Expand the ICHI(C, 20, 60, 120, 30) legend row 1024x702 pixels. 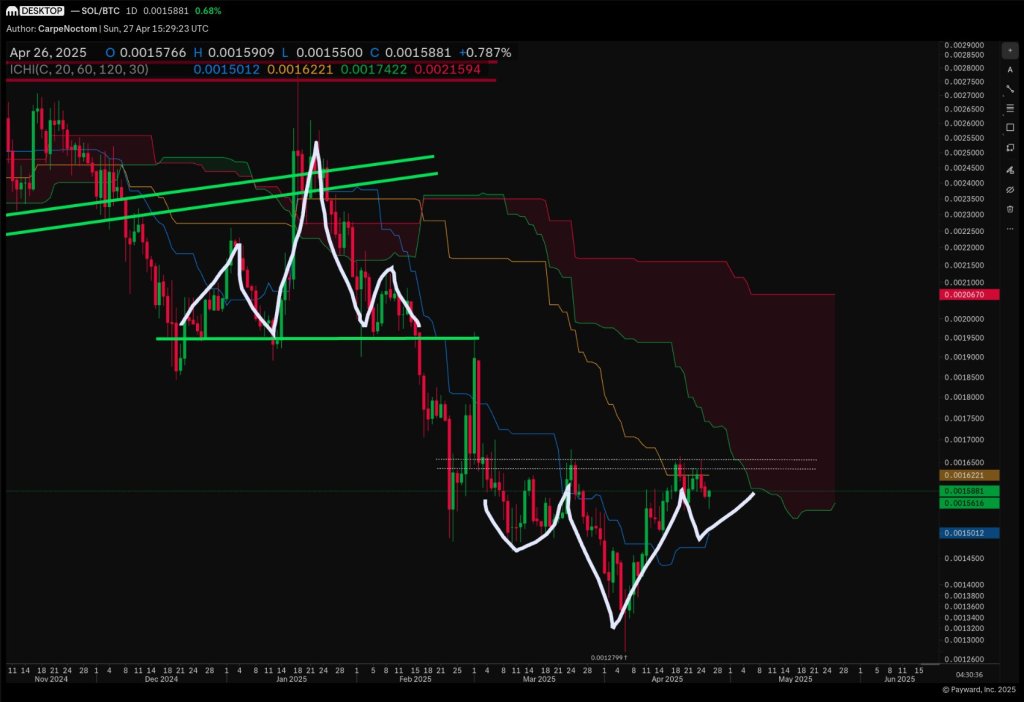80,70
